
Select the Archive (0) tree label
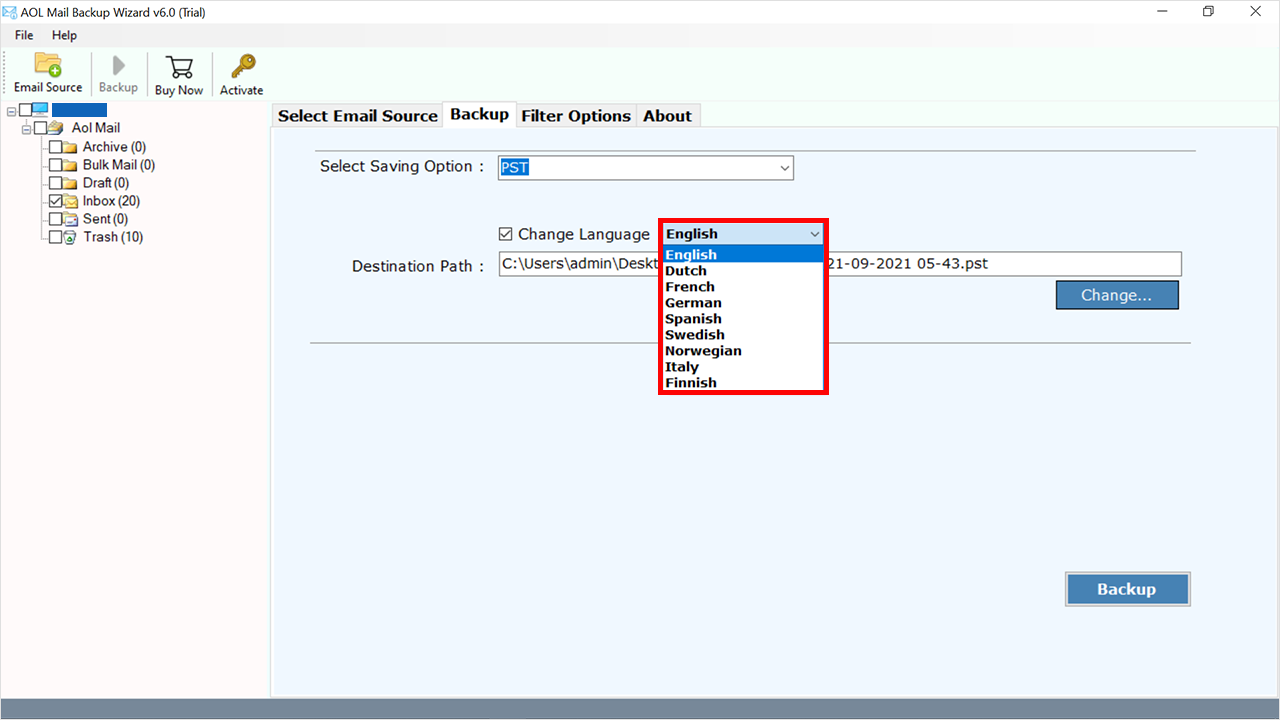tap(114, 147)
